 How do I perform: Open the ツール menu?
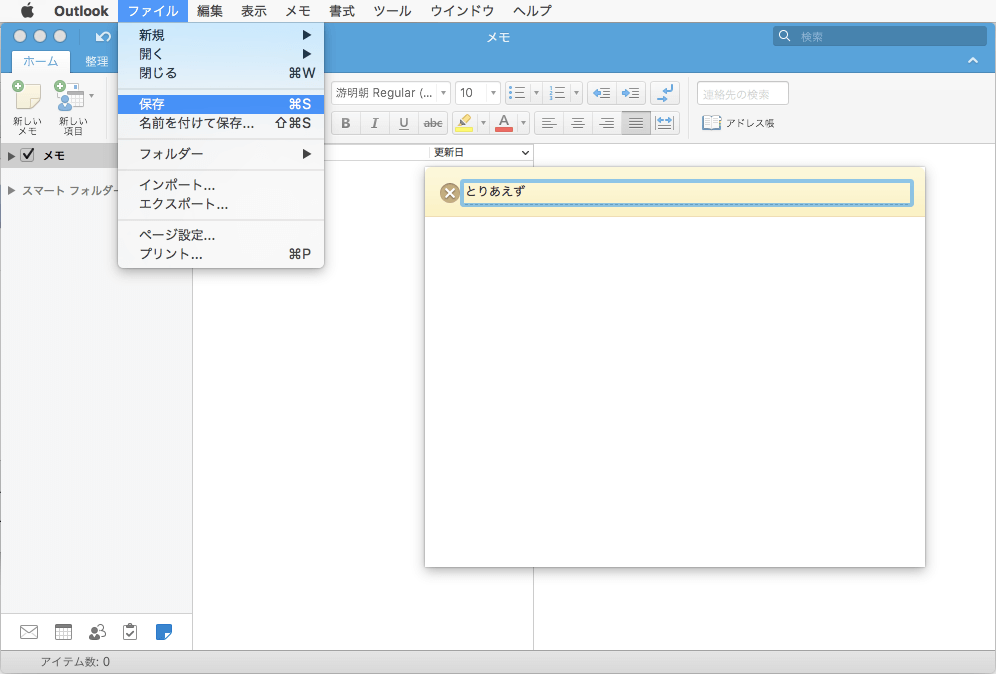point(392,11)
